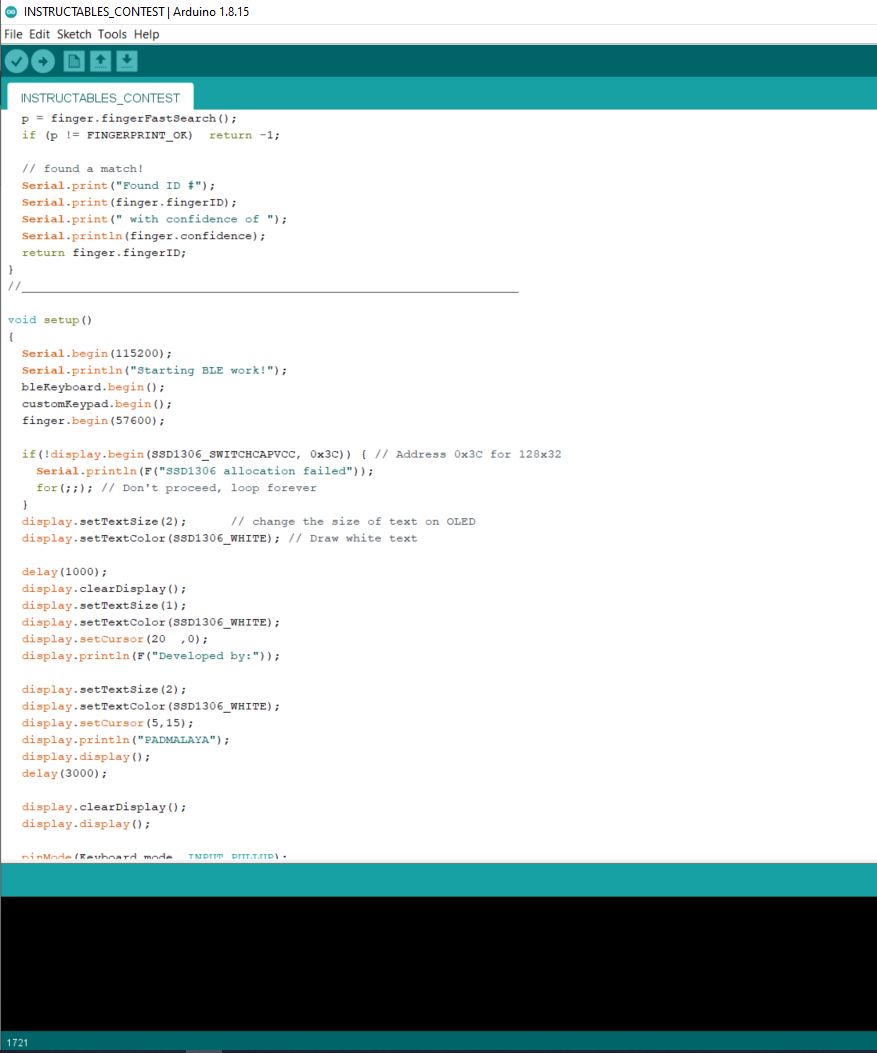Image resolution: width=877 pixels, height=1053 pixels.
Task: Click 'bleKeyboard.begin();' line
Action: 93,387
